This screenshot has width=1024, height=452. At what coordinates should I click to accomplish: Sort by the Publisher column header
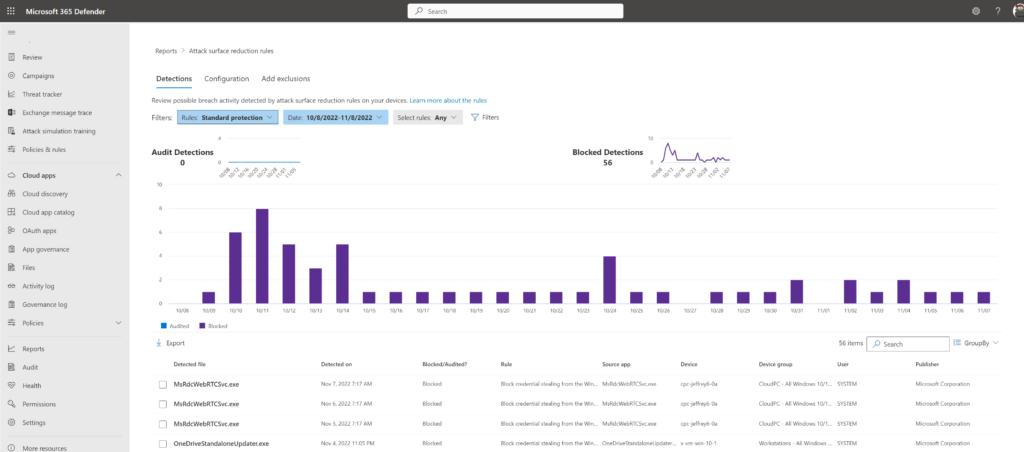pos(927,364)
